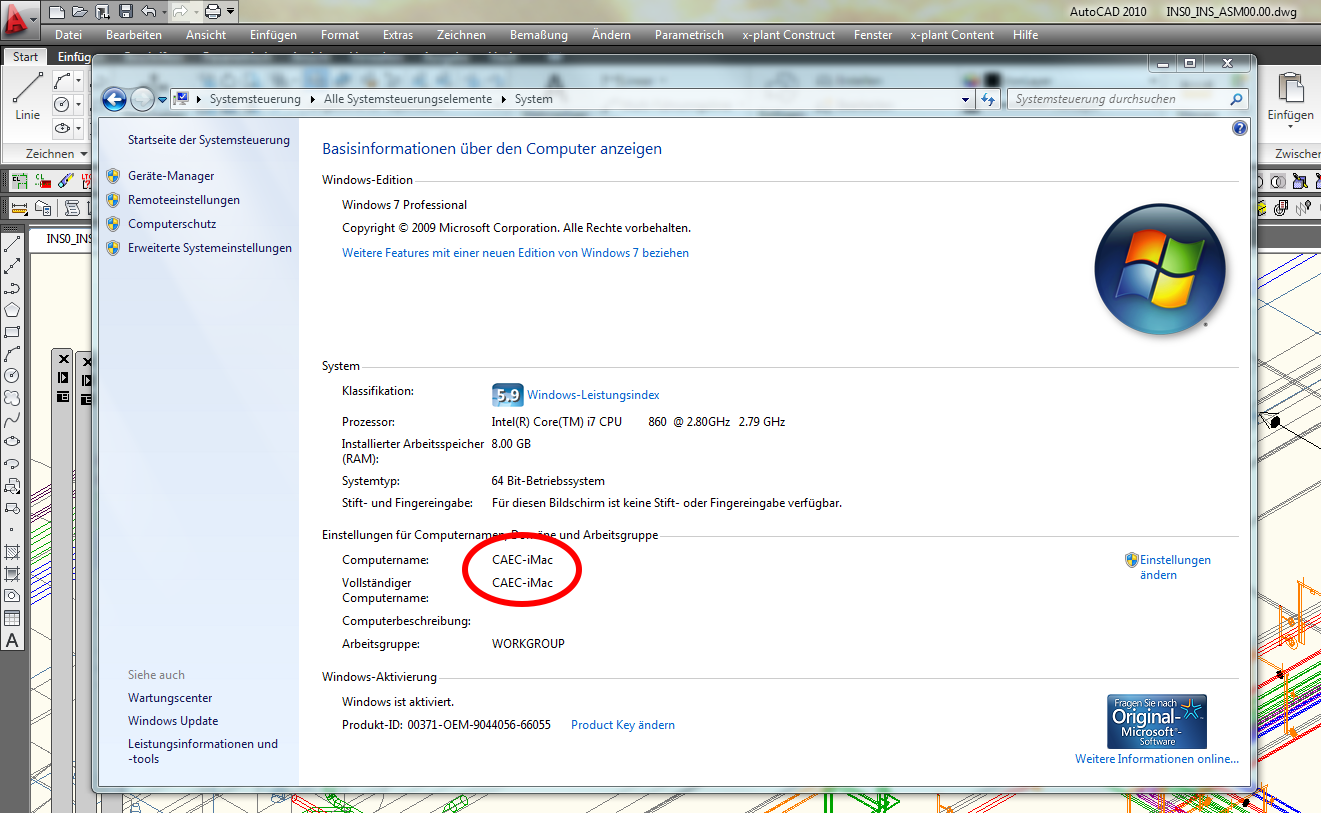Click Einstellungen ändern link
The width and height of the screenshot is (1321, 813).
pyautogui.click(x=1175, y=567)
